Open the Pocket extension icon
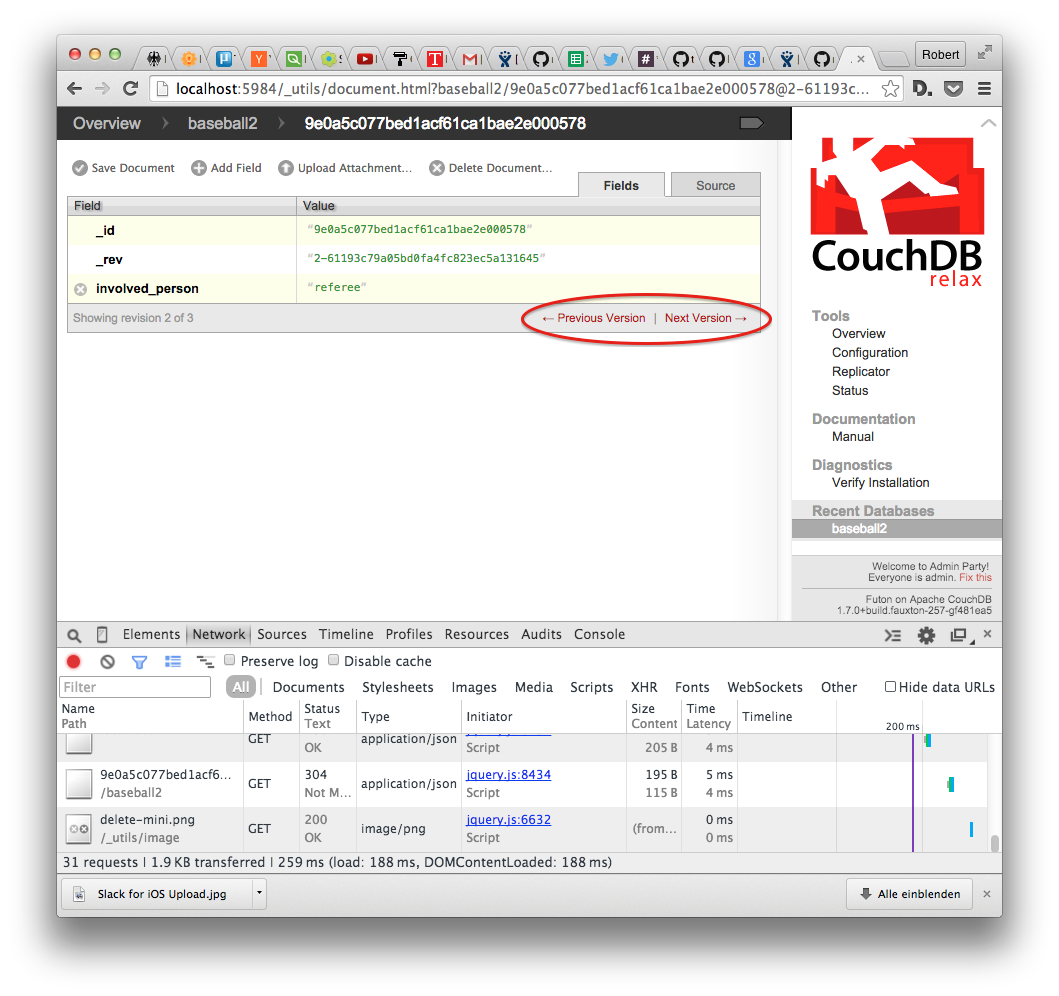 click(x=953, y=88)
